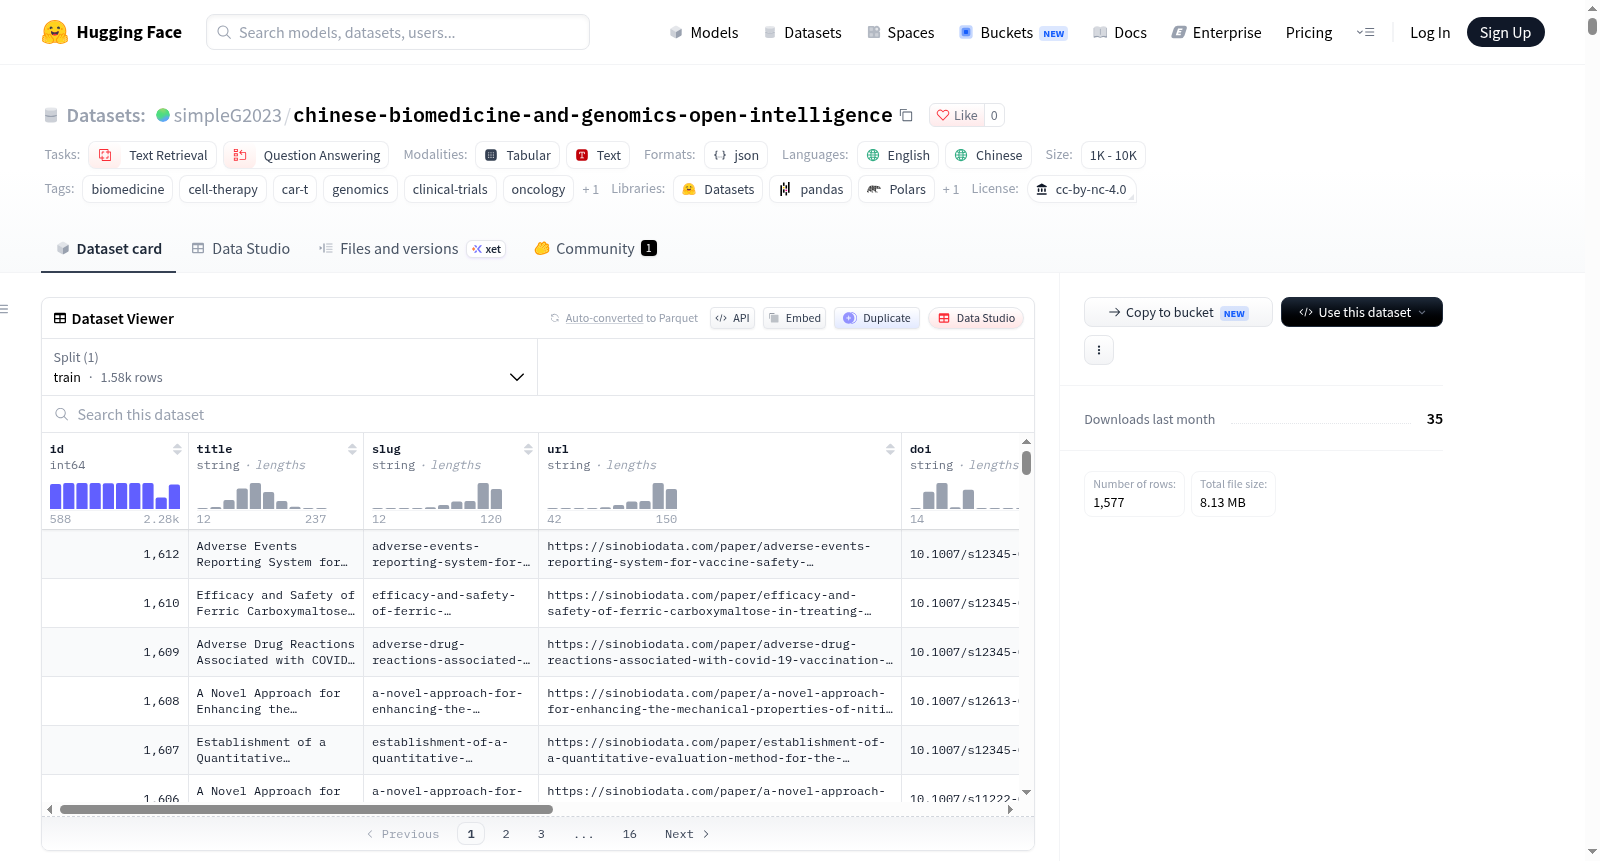Select the Text Retrieval task tag
This screenshot has width=1600, height=861.
[x=153, y=155]
